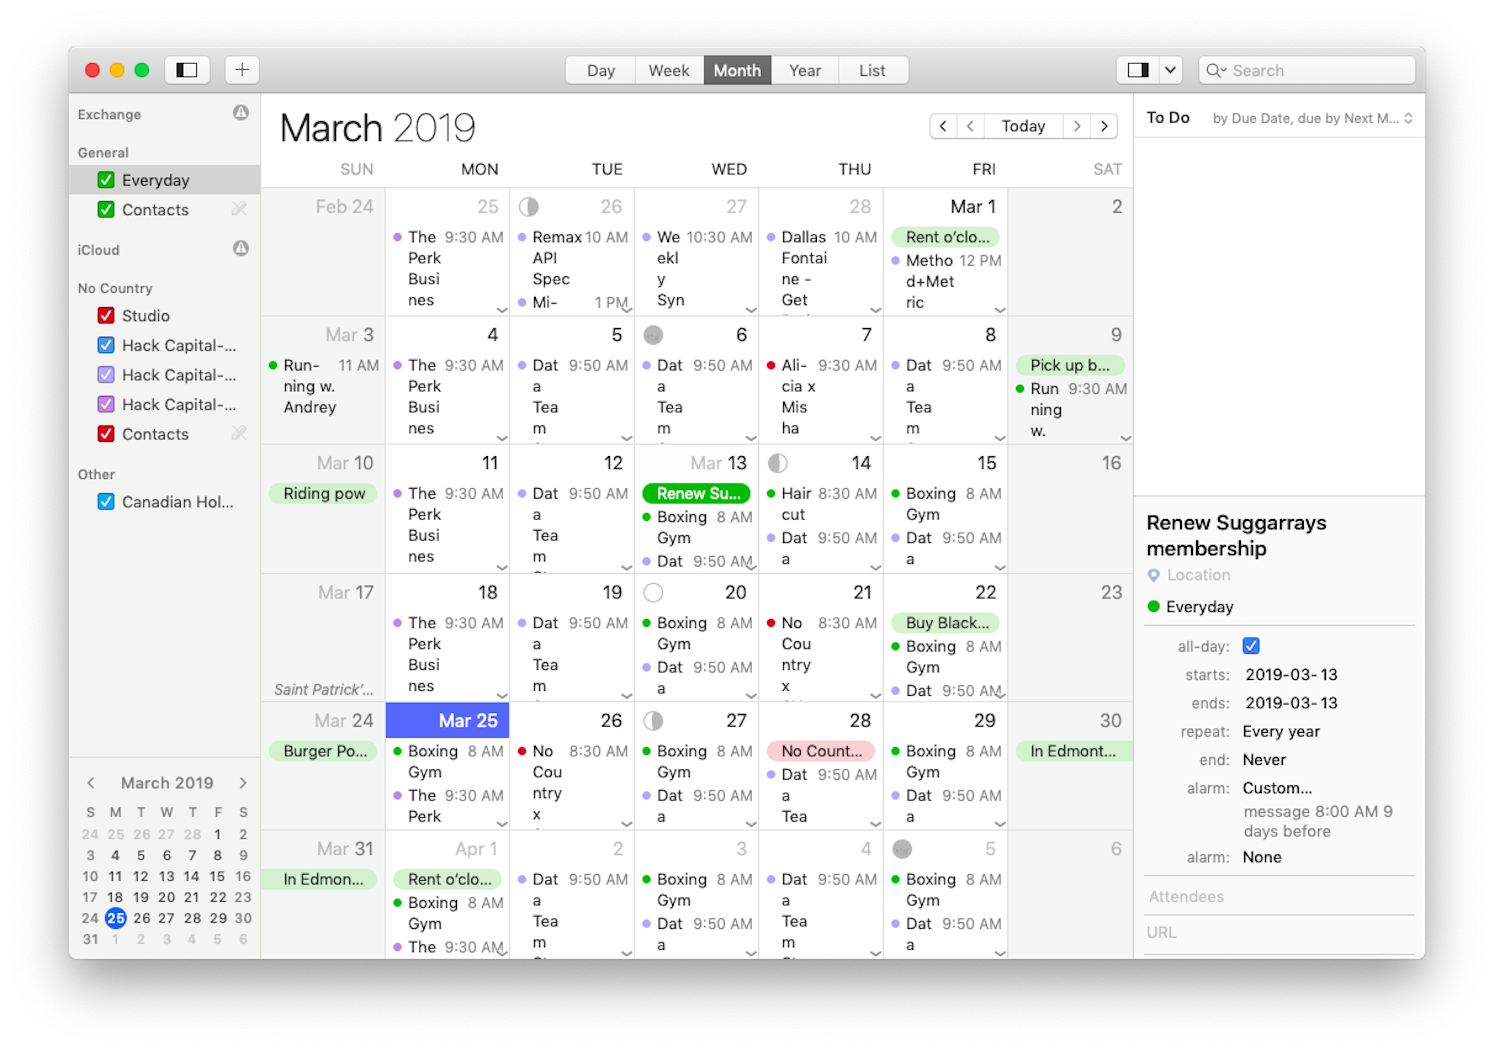This screenshot has height=1050, width=1494.
Task: Click the Location field in event details
Action: click(1198, 575)
